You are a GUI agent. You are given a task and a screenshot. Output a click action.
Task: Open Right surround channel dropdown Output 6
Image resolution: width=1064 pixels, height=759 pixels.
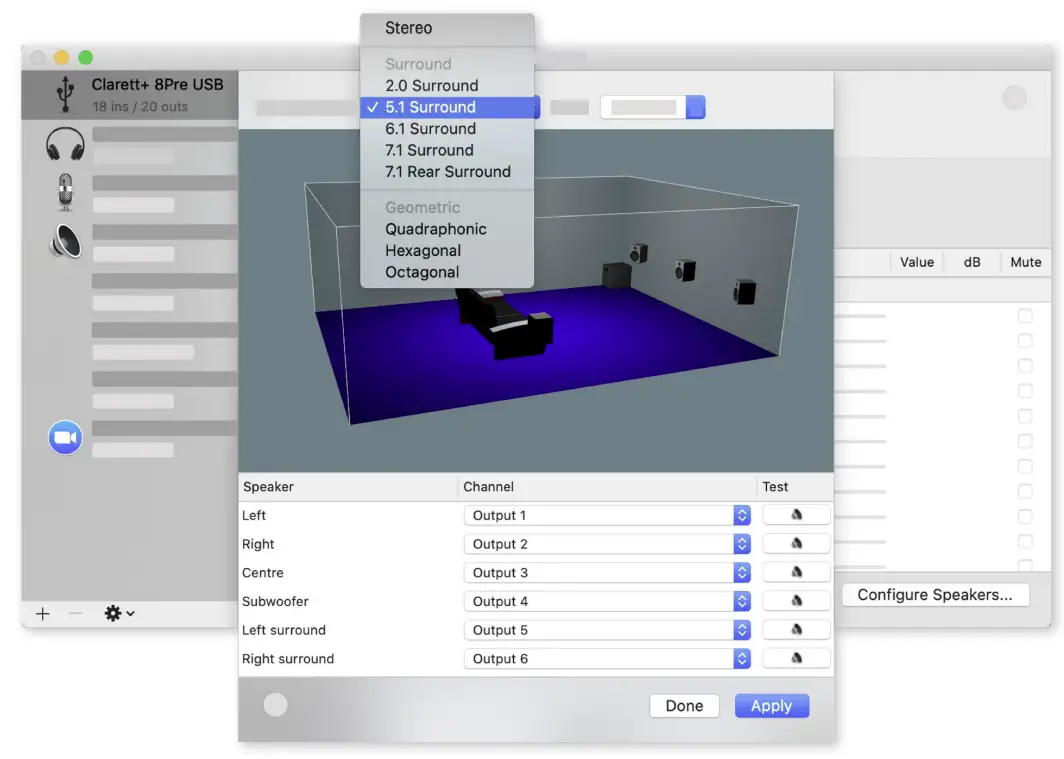607,659
